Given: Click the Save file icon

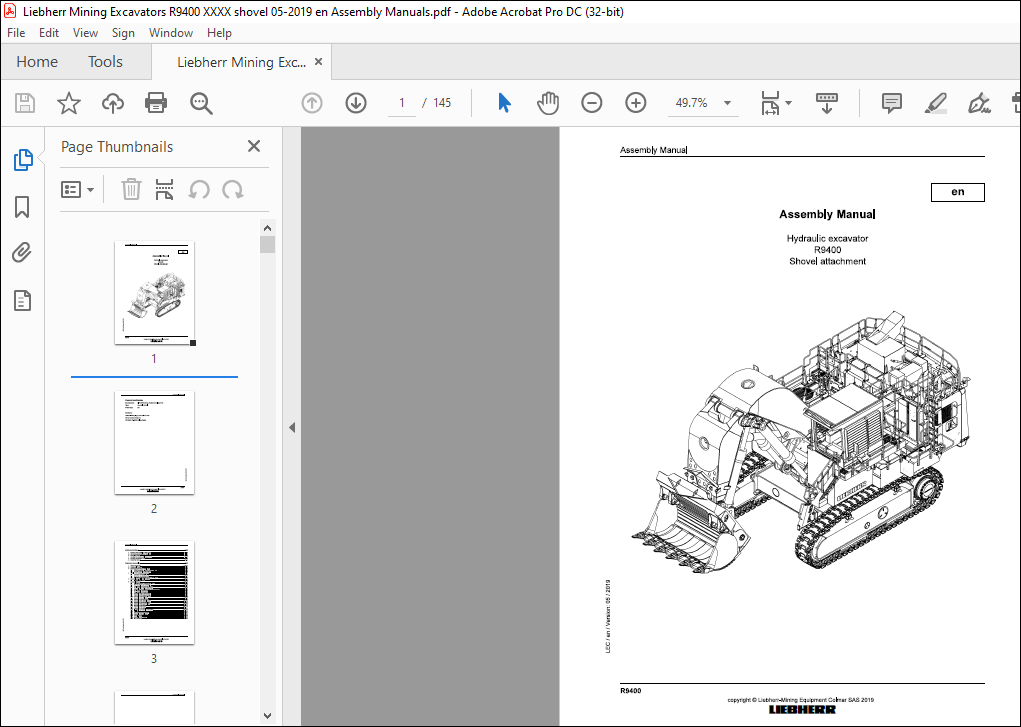Looking at the screenshot, I should coord(25,103).
